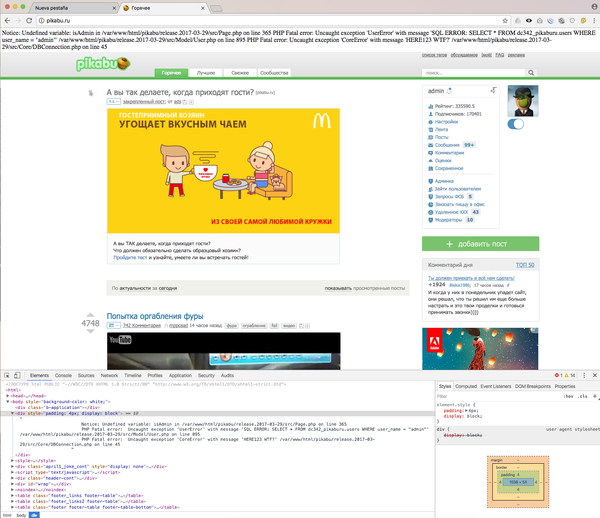Screen dimensions: 600x518
Task: Switch to the Console tab in DevTools
Action: [61, 375]
